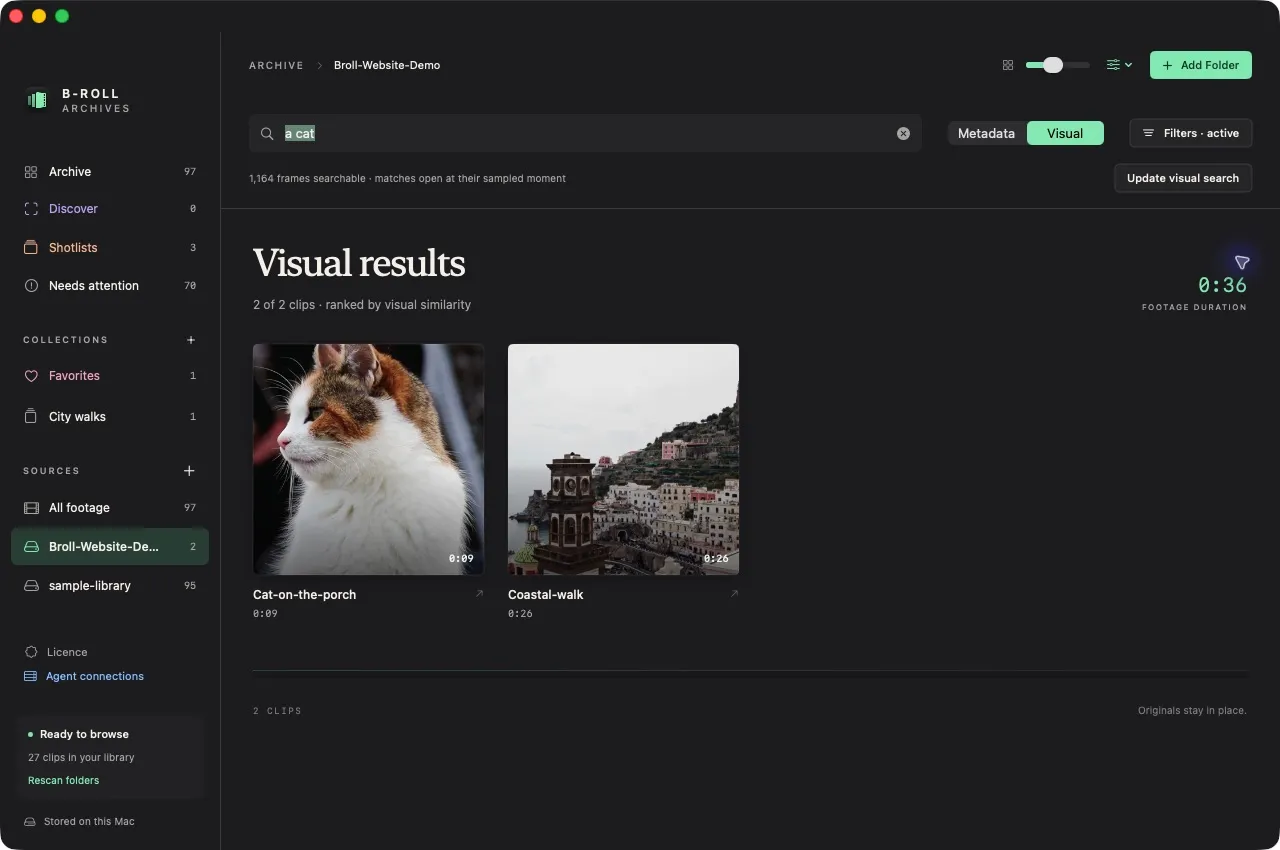The image size is (1280, 850).
Task: Click the City walks collection icon
Action: (31, 417)
